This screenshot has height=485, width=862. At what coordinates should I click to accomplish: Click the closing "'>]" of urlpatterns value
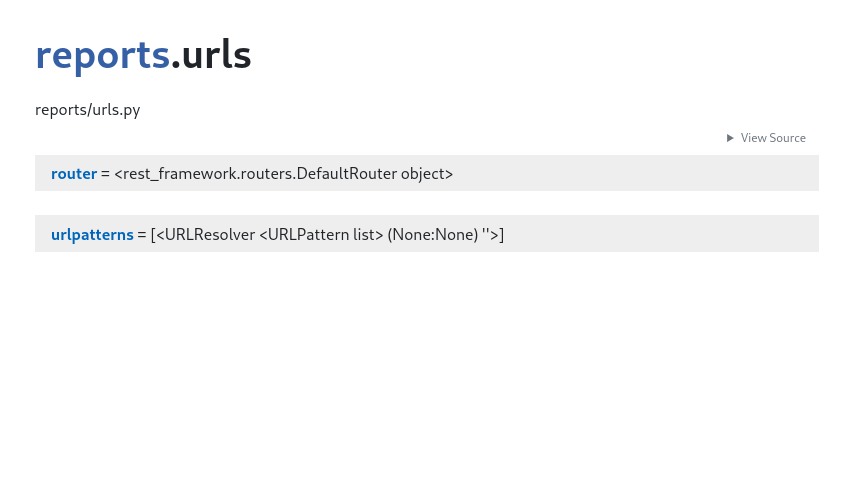coord(493,235)
